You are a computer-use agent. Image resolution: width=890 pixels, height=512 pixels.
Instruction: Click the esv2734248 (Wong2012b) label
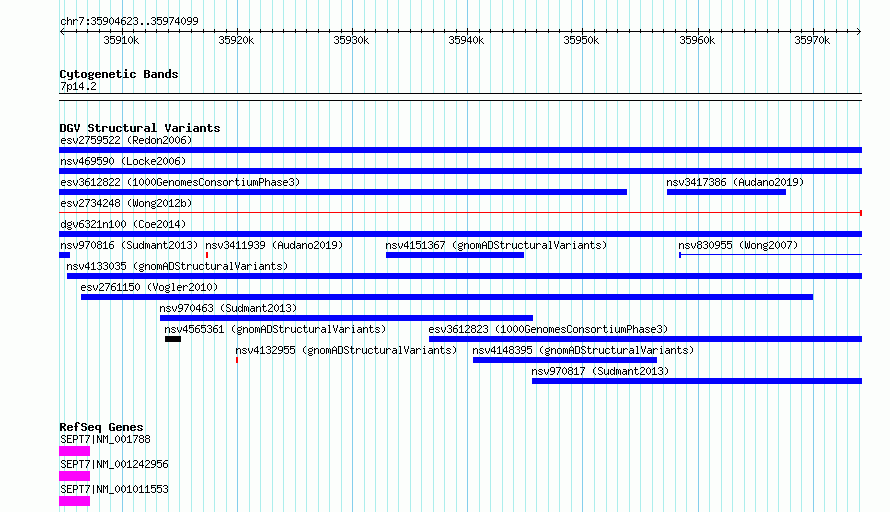tap(126, 203)
